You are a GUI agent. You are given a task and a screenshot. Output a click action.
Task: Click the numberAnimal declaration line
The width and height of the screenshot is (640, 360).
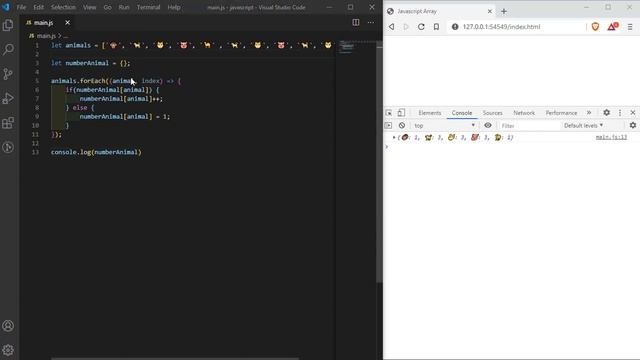pos(90,63)
